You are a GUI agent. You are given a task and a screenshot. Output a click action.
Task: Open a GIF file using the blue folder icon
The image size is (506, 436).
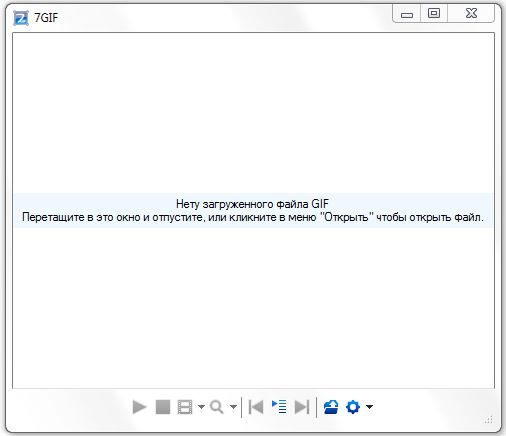point(331,407)
